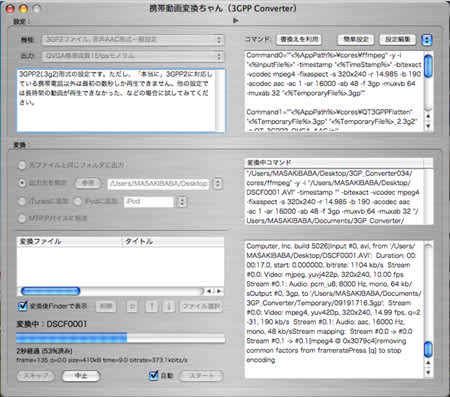The height and width of the screenshot is (397, 450).
Task: Click the スタート button
Action: click(201, 376)
